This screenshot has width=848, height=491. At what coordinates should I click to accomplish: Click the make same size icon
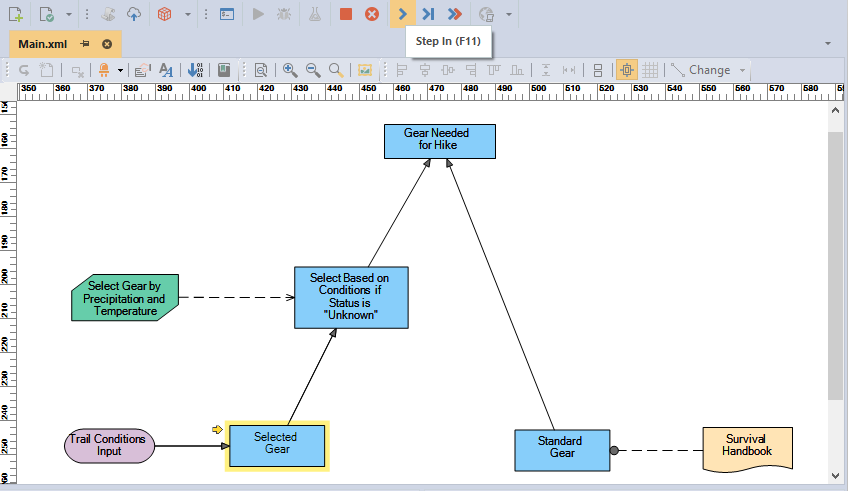(x=598, y=70)
